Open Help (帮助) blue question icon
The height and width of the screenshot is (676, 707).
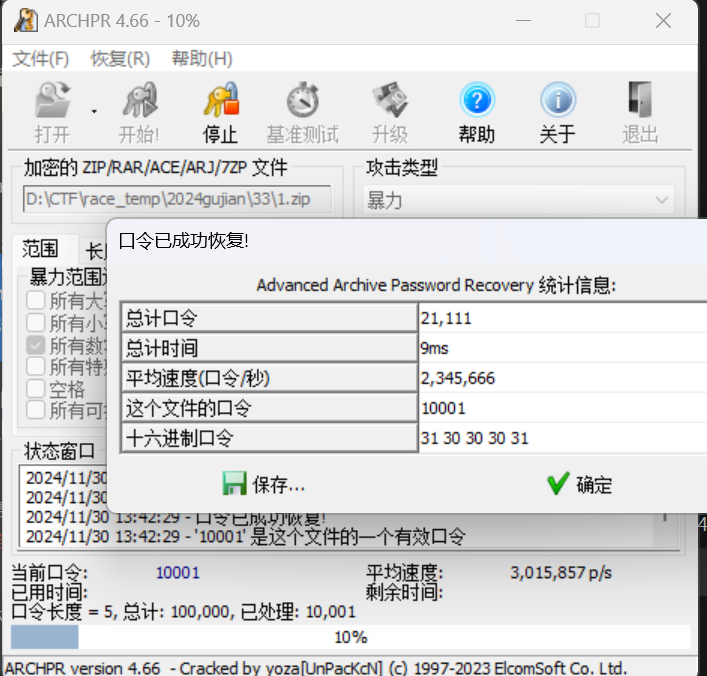477,100
